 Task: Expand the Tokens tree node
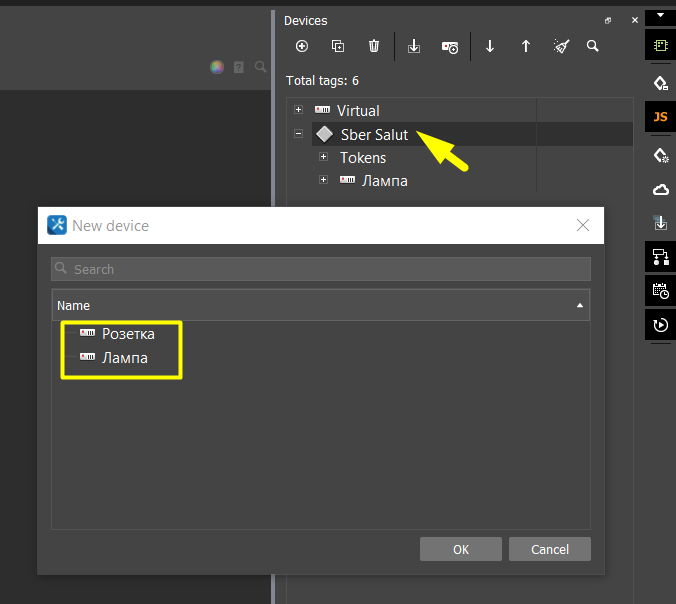[x=323, y=157]
